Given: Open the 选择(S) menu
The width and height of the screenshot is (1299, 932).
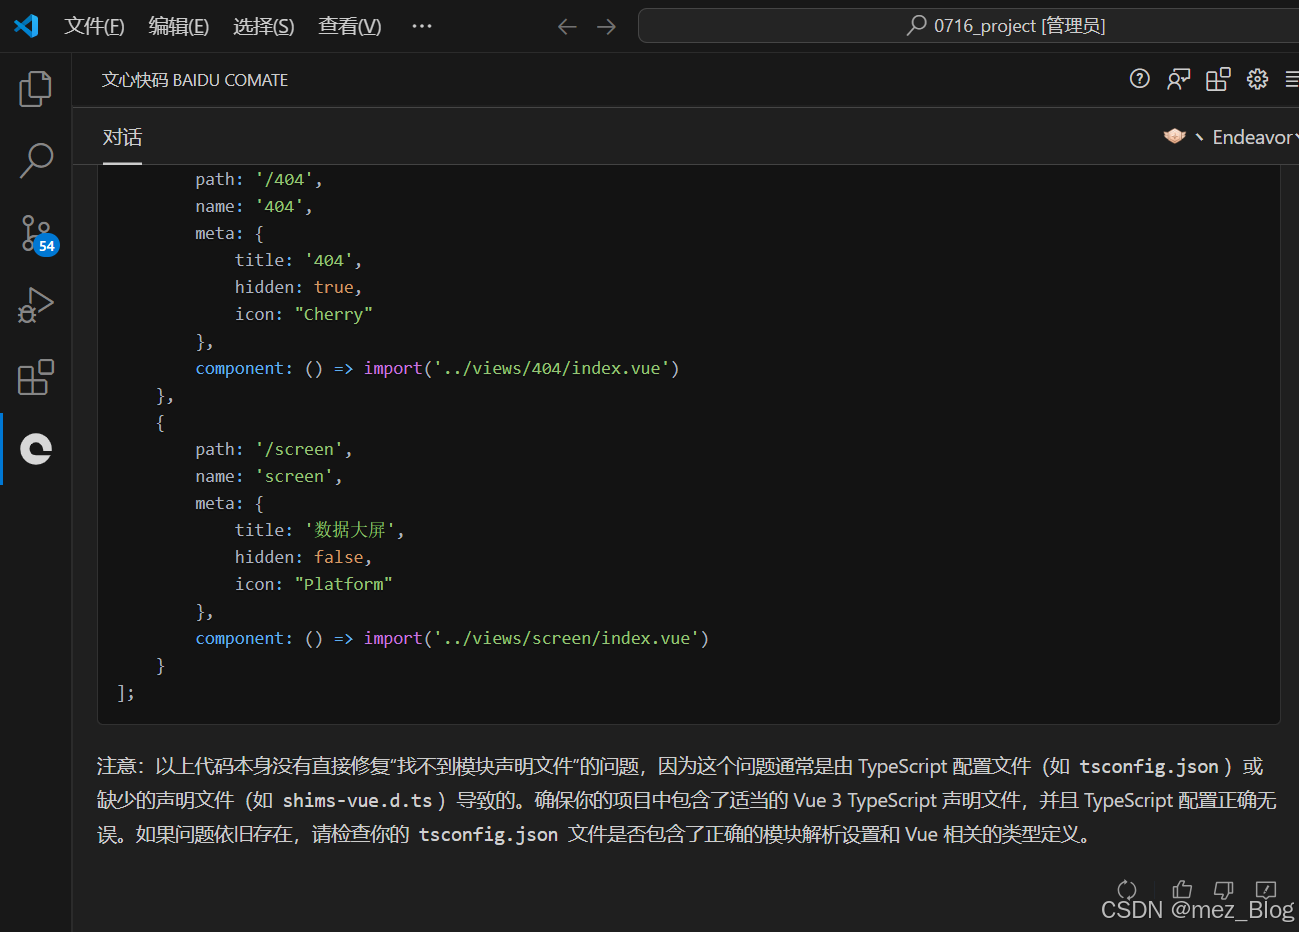Looking at the screenshot, I should tap(264, 26).
